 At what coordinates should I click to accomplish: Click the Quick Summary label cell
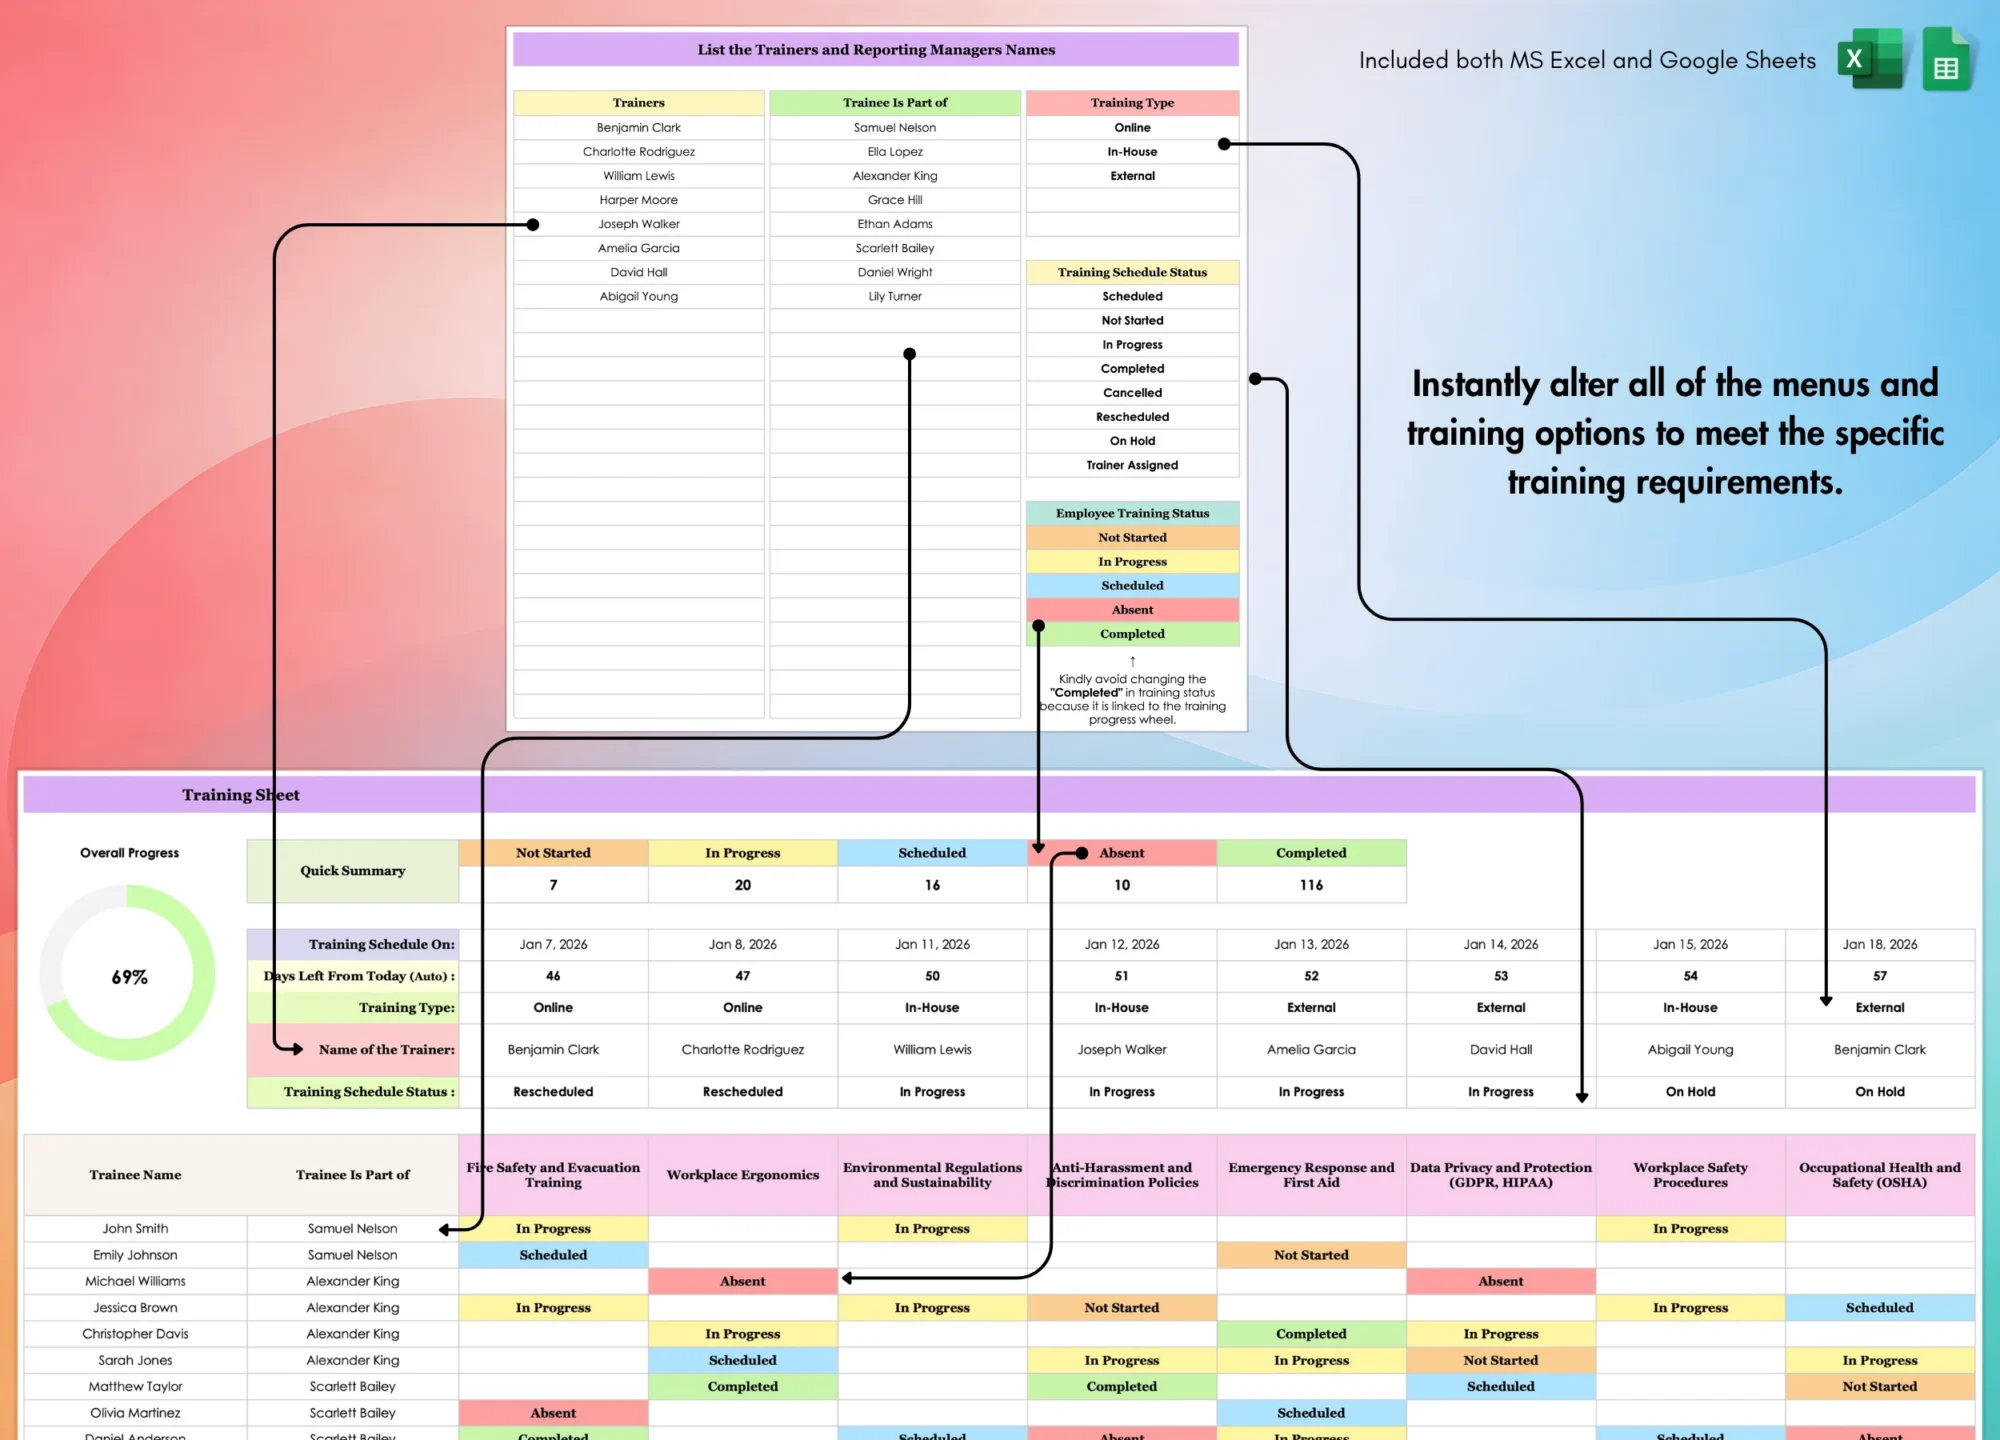click(352, 871)
